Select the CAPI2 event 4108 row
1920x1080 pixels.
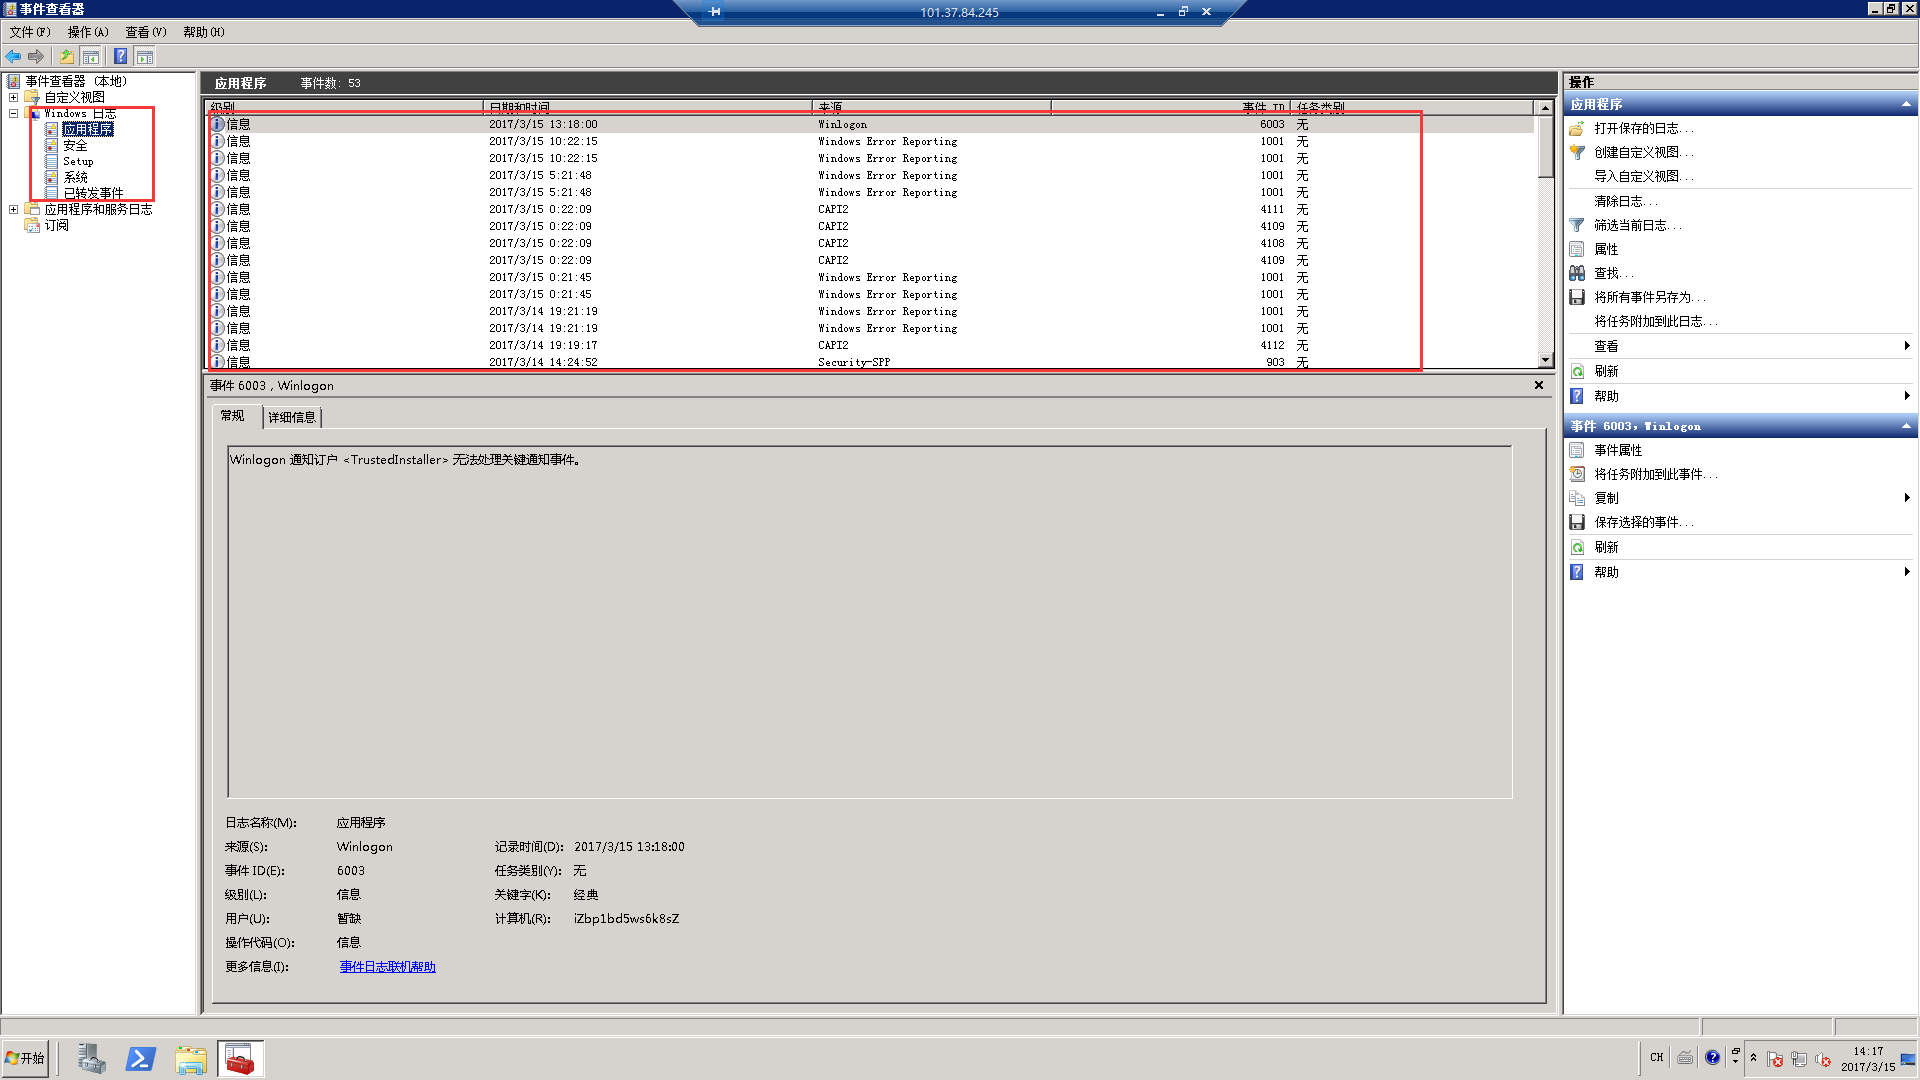coord(870,243)
